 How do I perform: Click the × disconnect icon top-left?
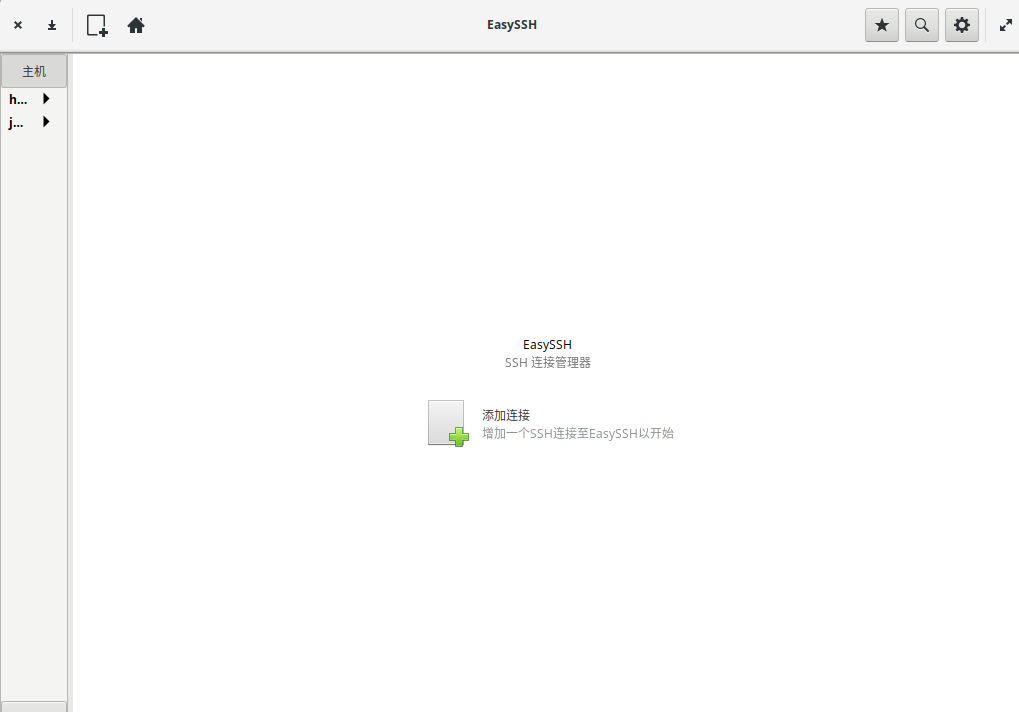(17, 25)
